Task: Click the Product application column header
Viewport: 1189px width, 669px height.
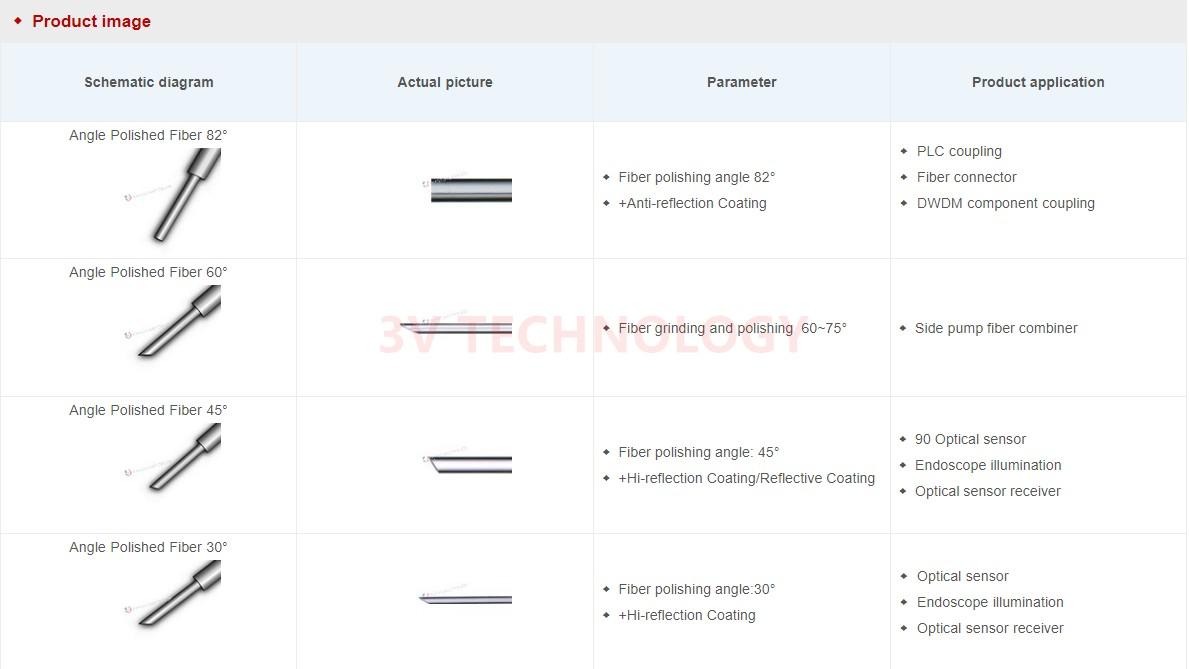Action: tap(1038, 82)
